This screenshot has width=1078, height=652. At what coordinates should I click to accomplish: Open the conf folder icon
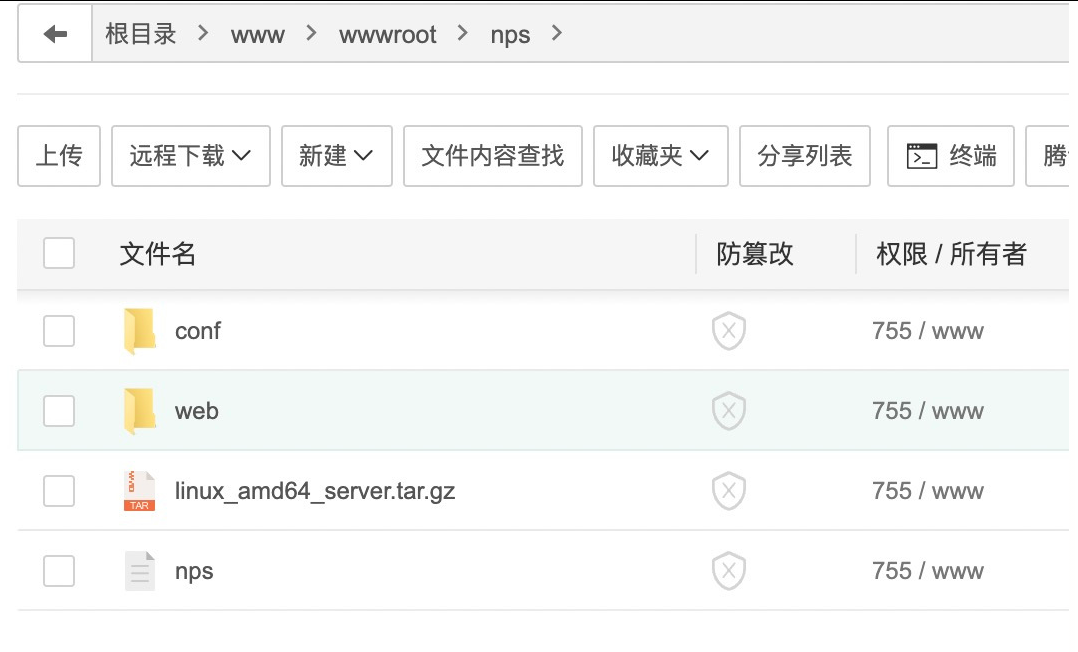pos(140,331)
